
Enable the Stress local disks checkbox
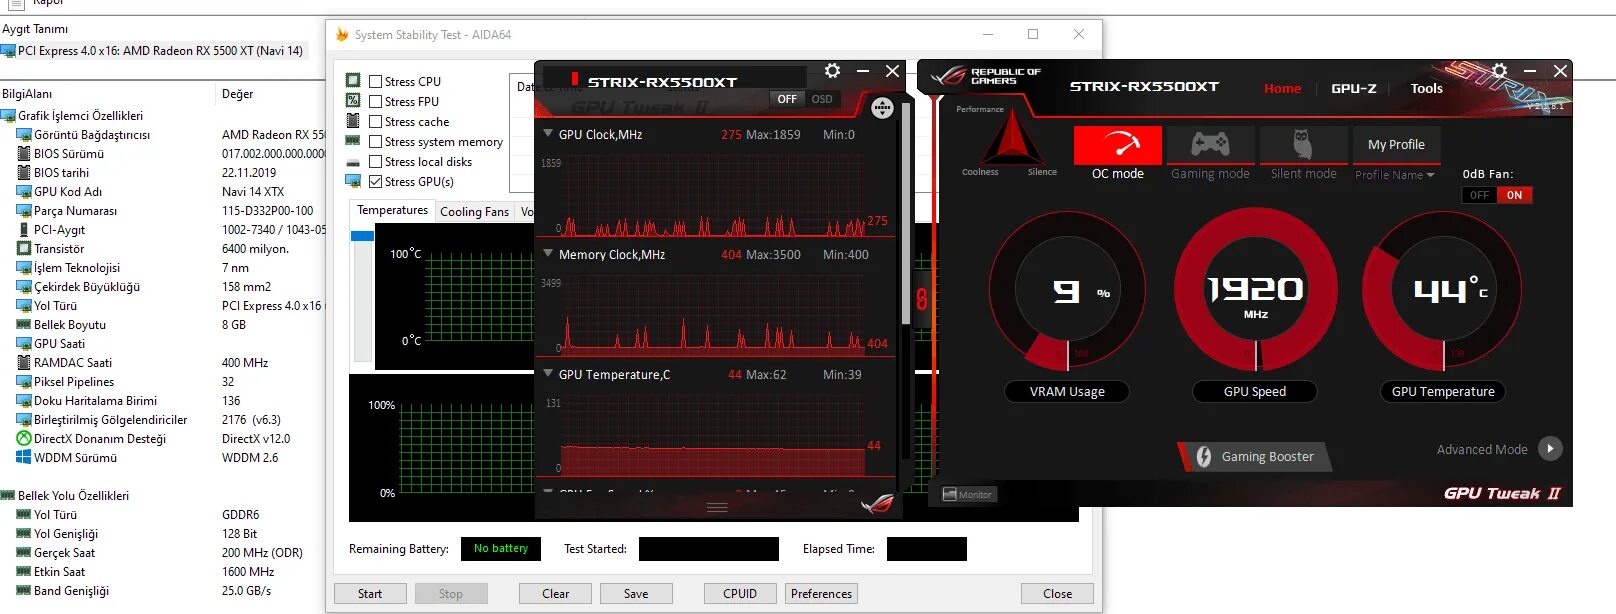(376, 162)
